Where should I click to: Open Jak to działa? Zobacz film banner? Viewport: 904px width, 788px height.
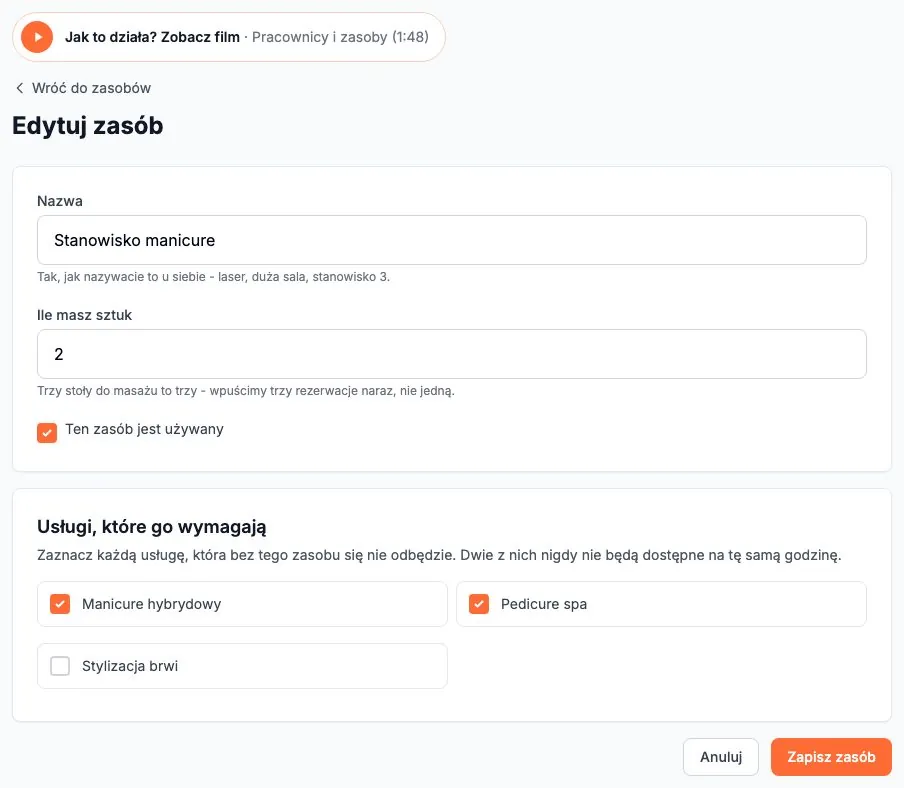[x=228, y=37]
